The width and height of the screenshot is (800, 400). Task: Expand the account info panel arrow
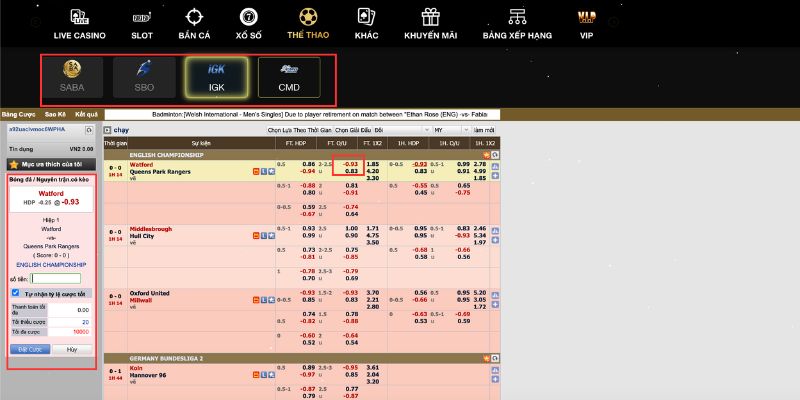[x=89, y=130]
